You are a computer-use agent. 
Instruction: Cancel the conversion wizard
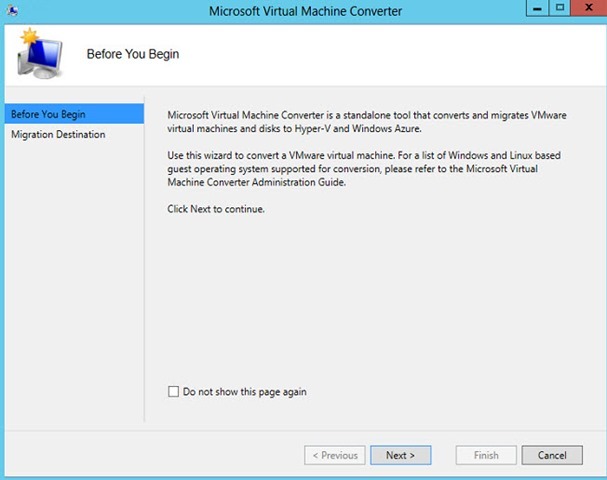click(552, 455)
